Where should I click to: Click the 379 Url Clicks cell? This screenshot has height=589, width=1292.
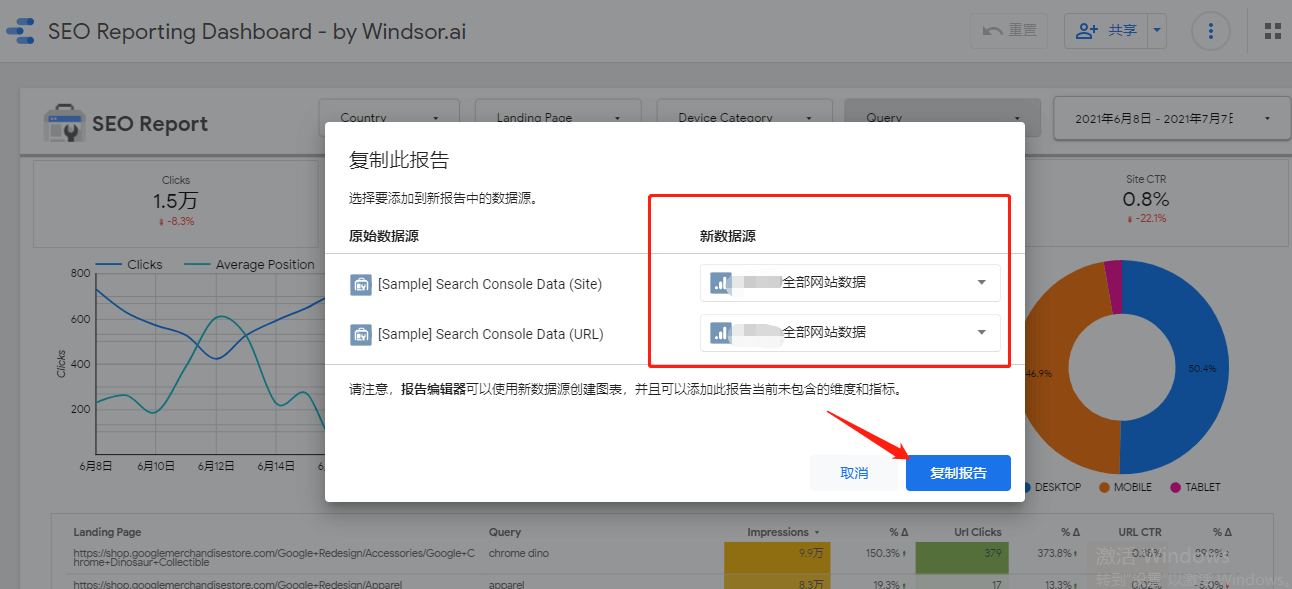tap(961, 556)
